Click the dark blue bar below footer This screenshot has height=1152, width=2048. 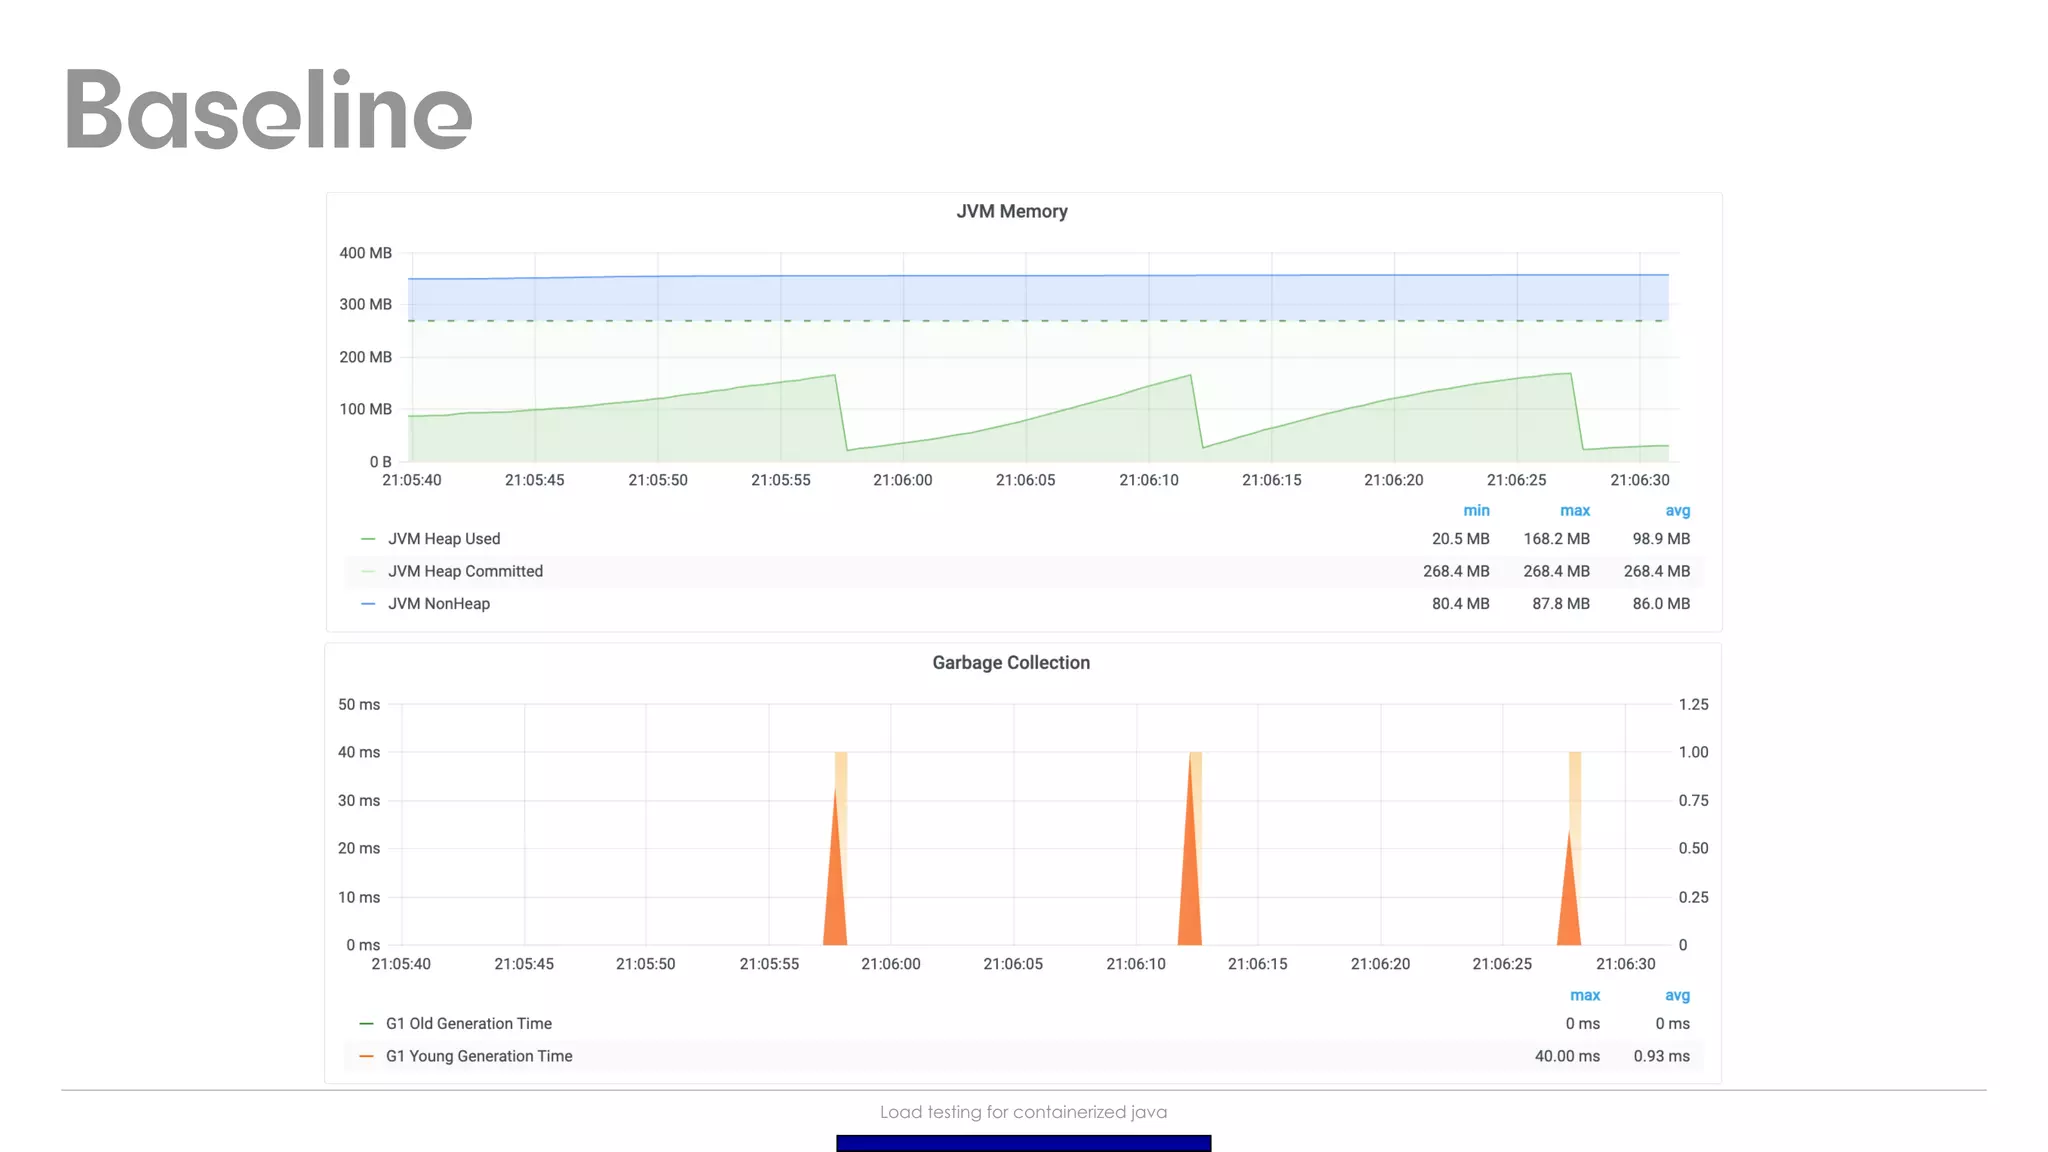point(1023,1143)
